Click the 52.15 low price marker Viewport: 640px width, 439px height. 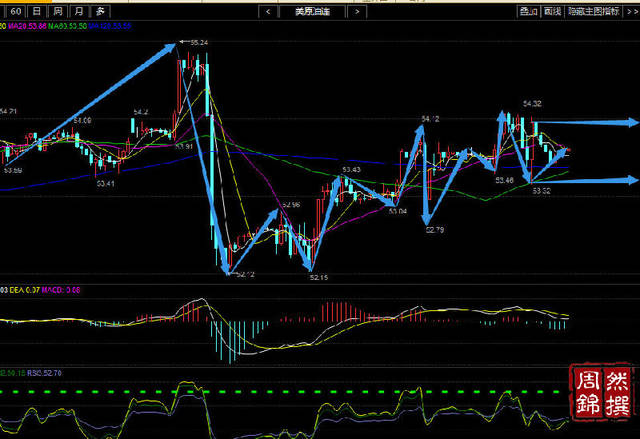(x=319, y=277)
